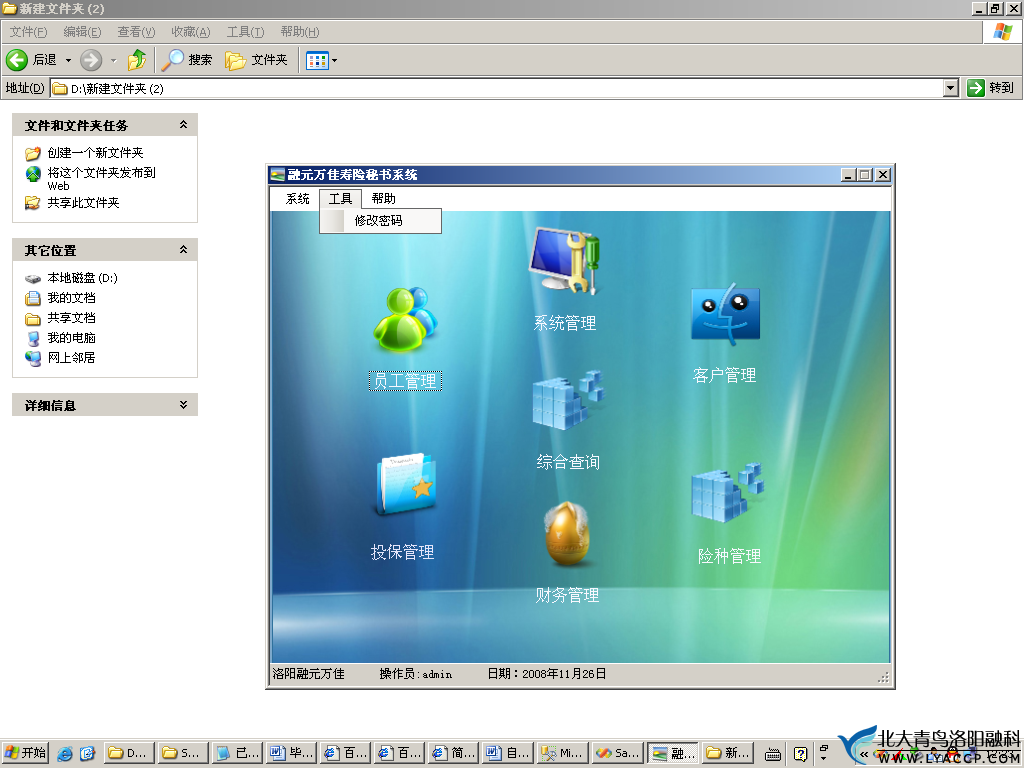This screenshot has width=1024, height=768.
Task: Click the 开始 Start button
Action: [25, 753]
